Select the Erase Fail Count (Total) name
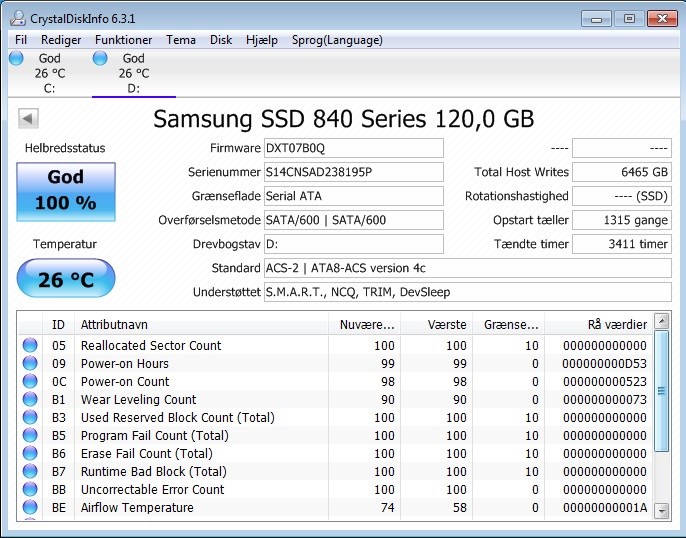Screen dimensions: 686x538 [x=147, y=454]
